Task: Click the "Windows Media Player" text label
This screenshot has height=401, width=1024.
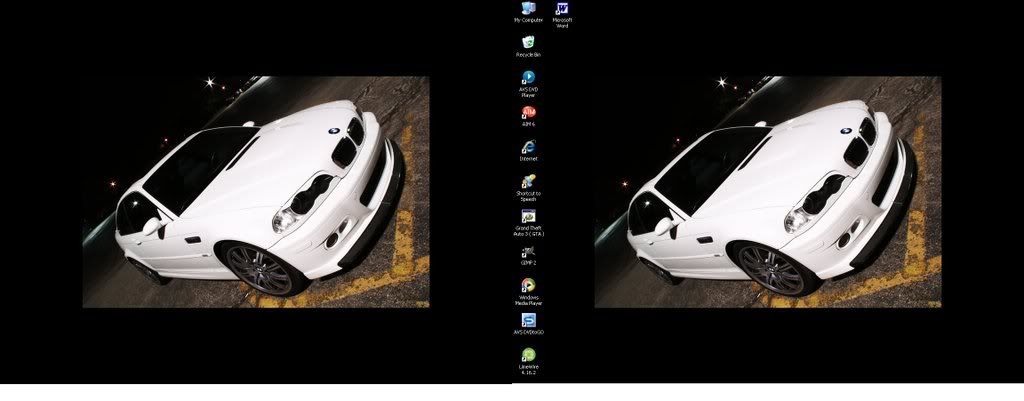Action: [528, 300]
